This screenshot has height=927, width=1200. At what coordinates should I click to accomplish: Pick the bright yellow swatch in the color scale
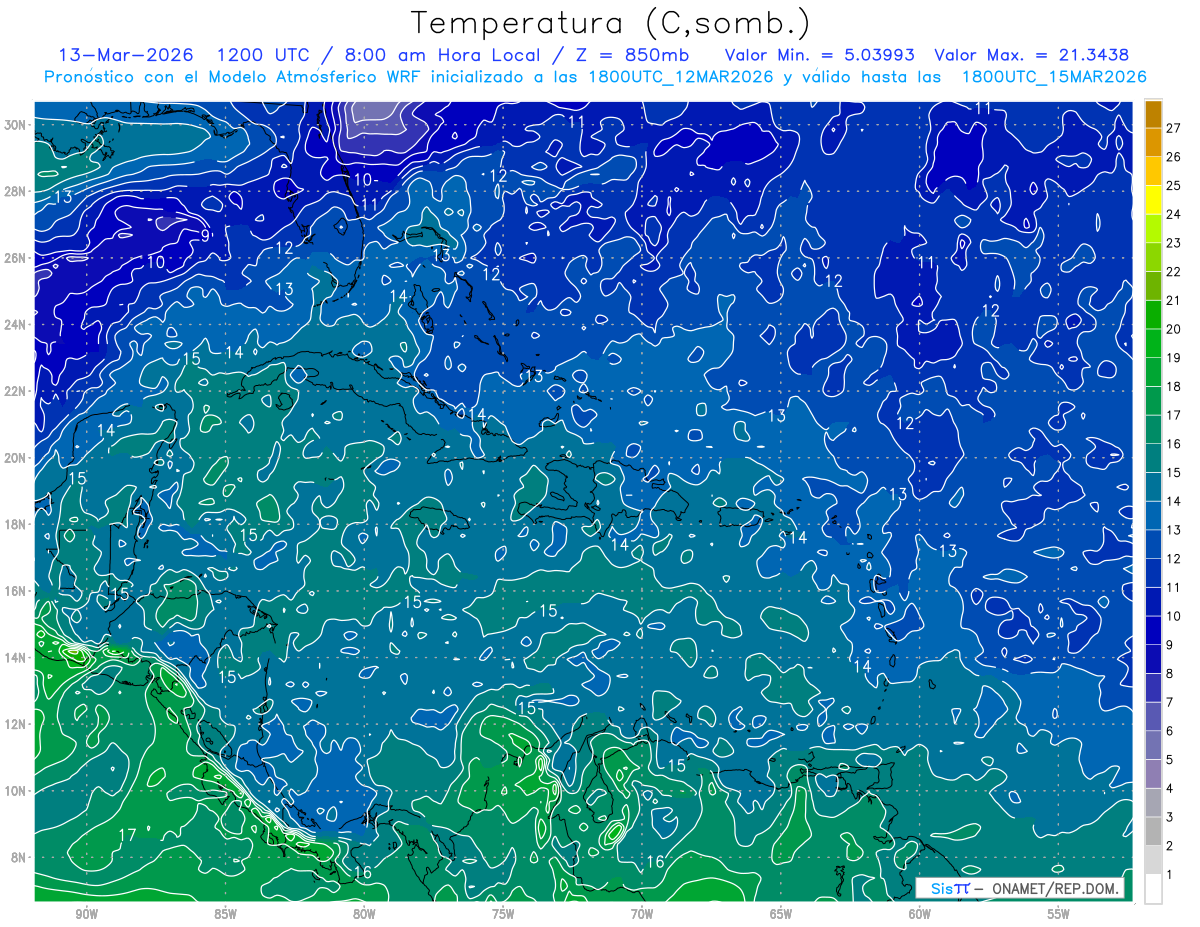click(1154, 200)
